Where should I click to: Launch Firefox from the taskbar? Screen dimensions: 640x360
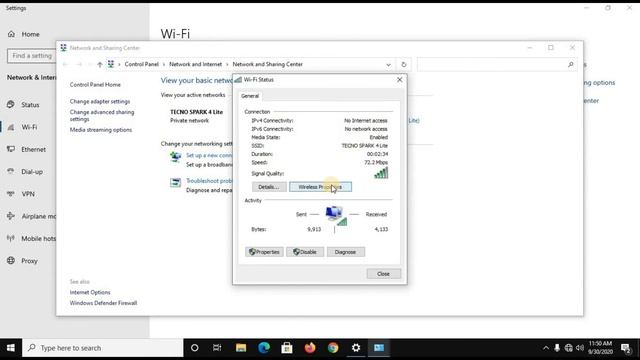pyautogui.click(x=310, y=348)
